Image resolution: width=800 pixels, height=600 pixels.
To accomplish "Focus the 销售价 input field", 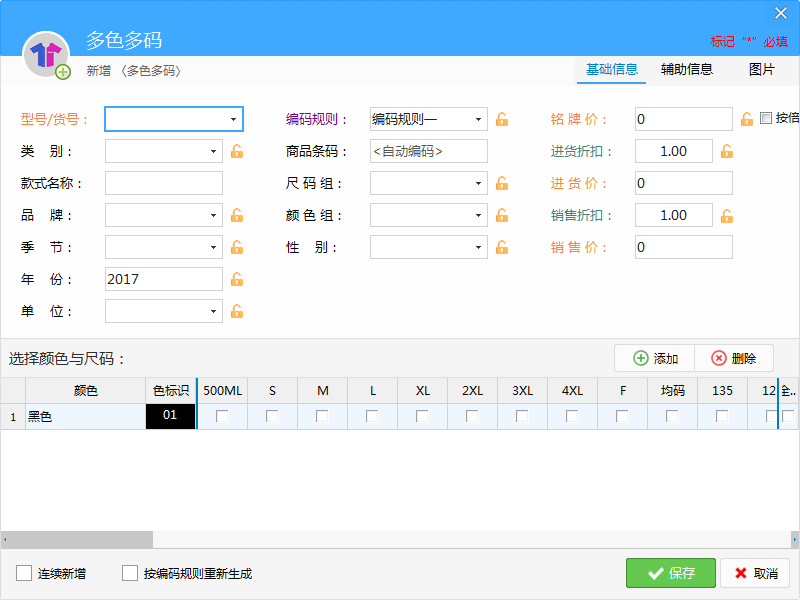I will [x=684, y=247].
